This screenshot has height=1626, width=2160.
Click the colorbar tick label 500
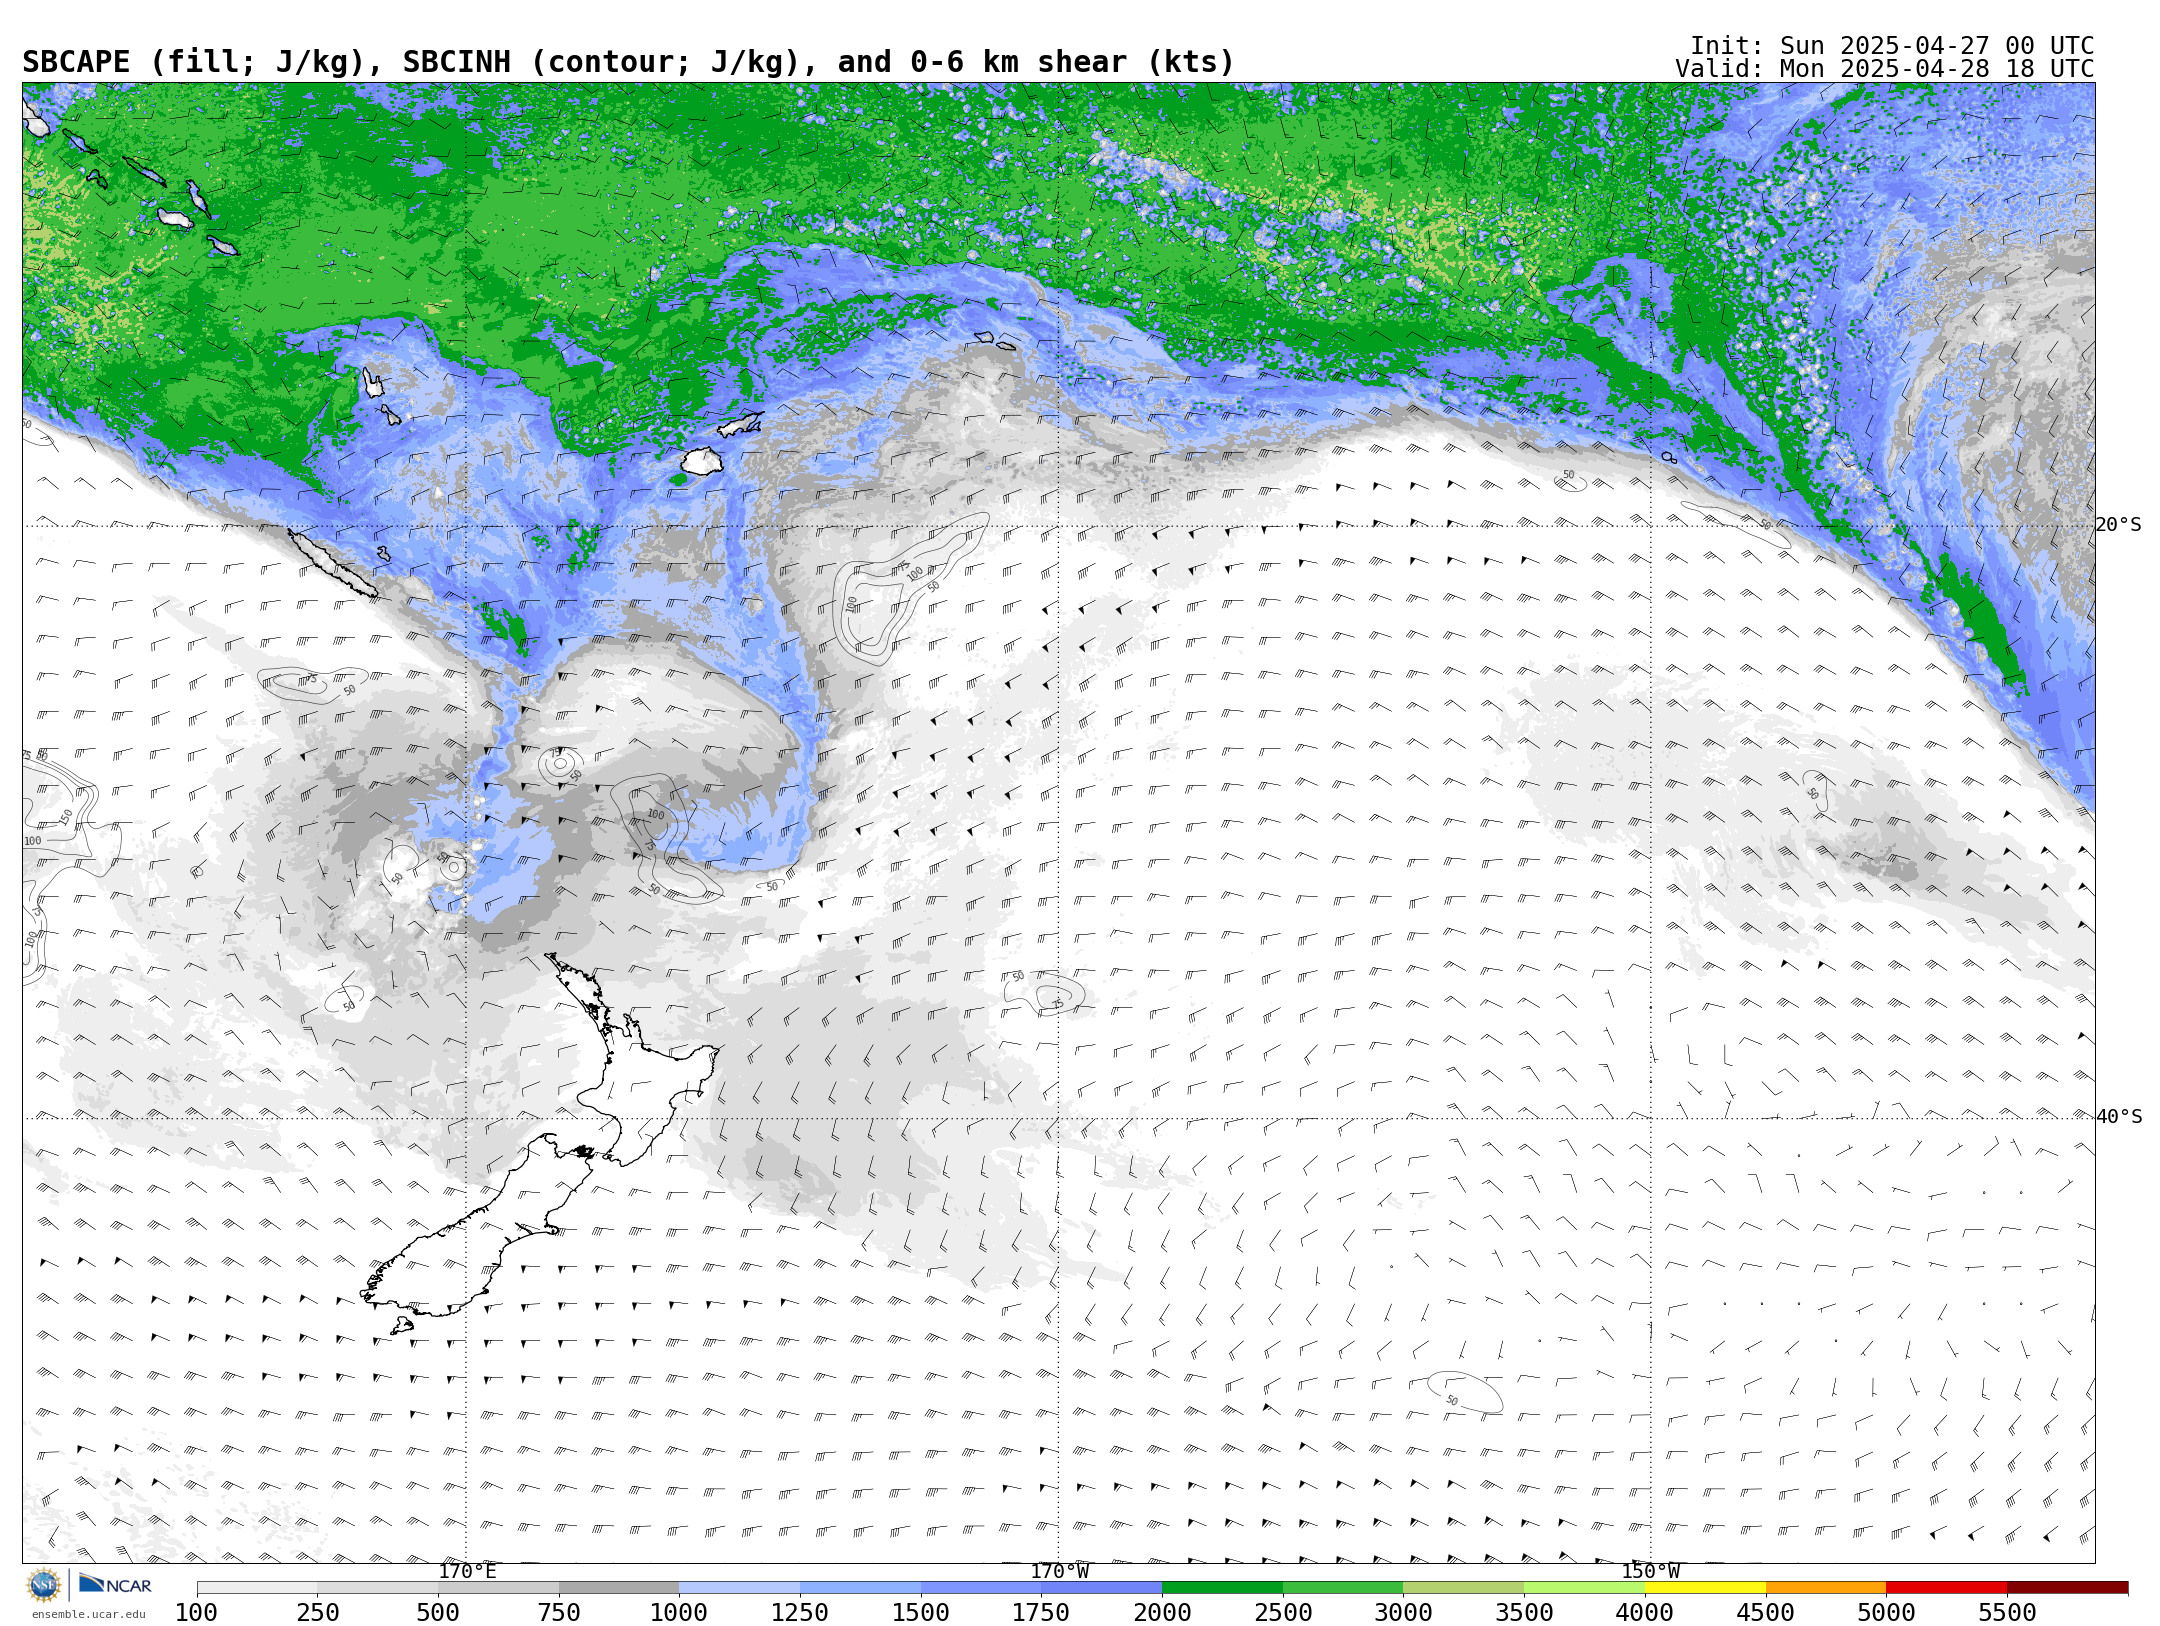(438, 1612)
